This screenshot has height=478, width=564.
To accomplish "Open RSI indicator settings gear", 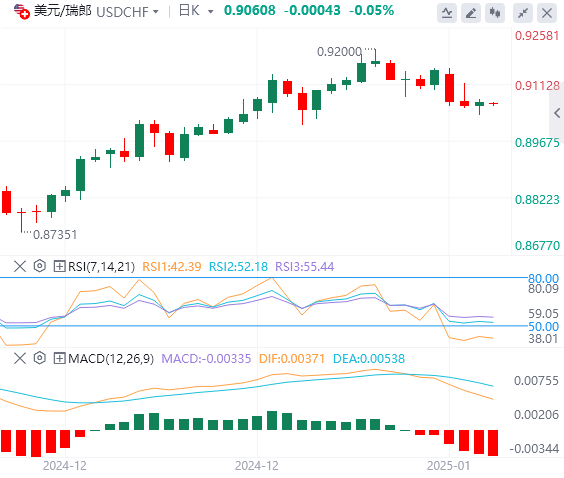I will coord(40,267).
